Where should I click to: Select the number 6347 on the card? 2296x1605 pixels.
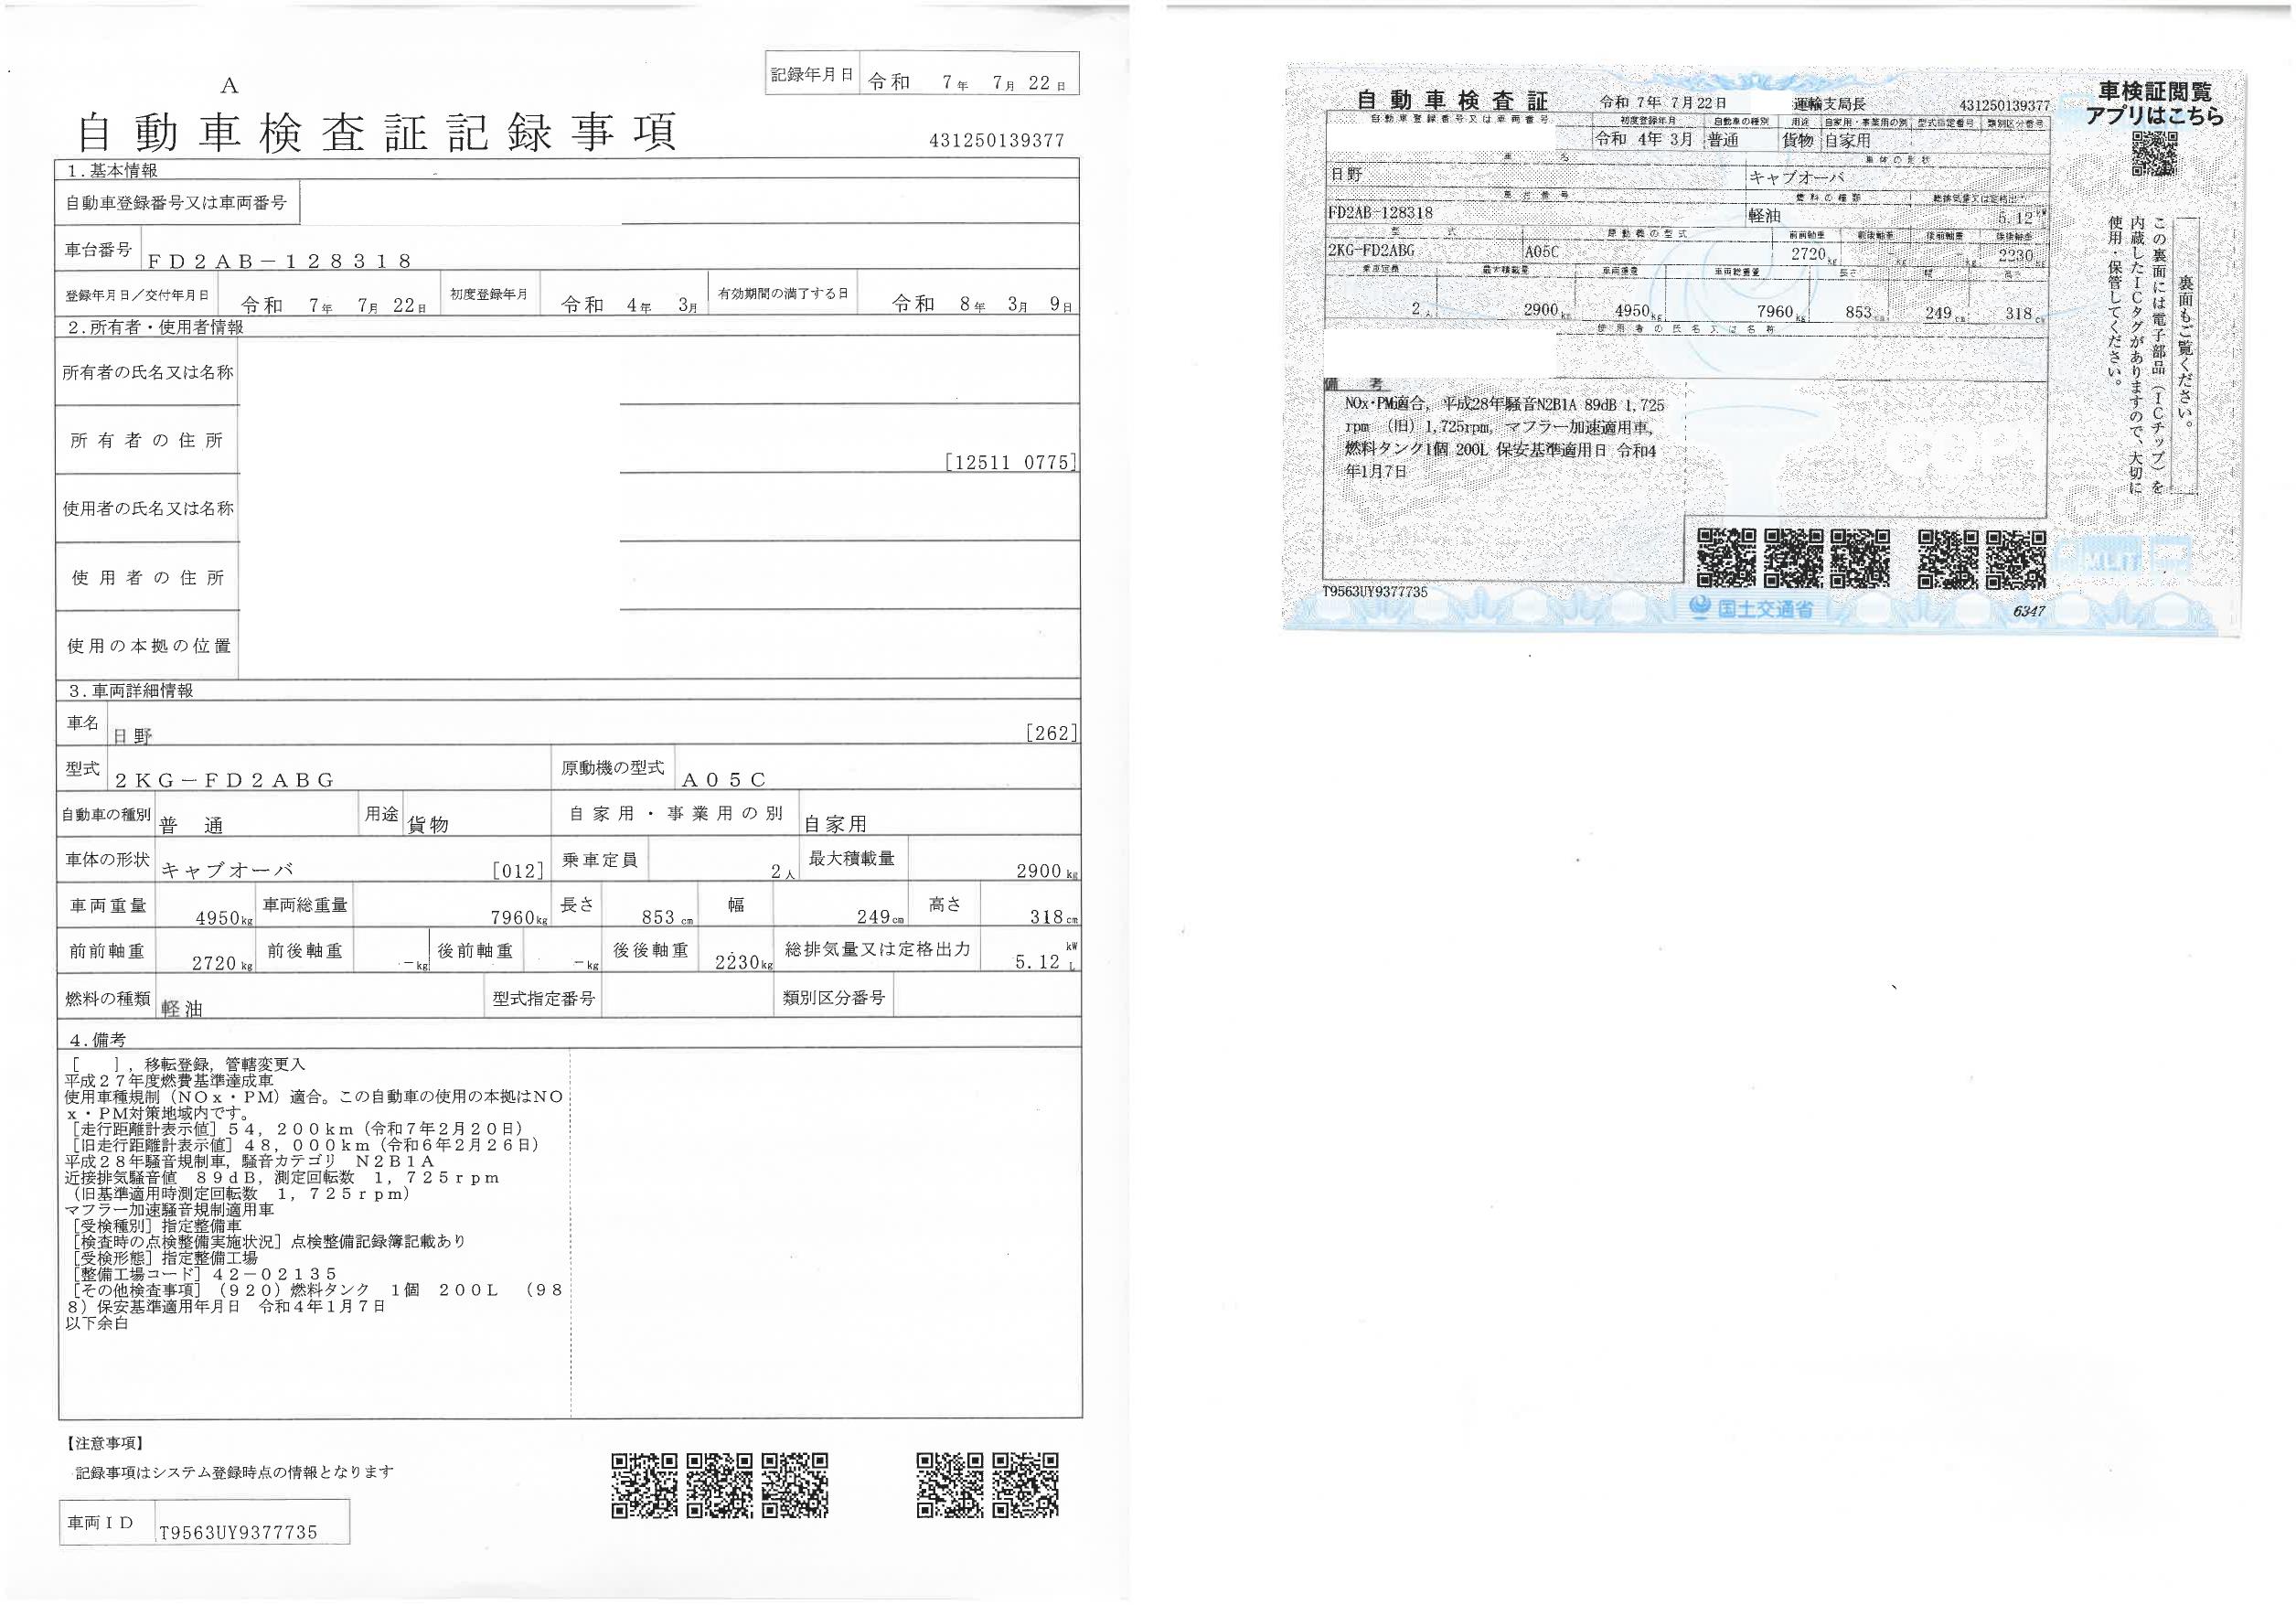click(x=2029, y=611)
